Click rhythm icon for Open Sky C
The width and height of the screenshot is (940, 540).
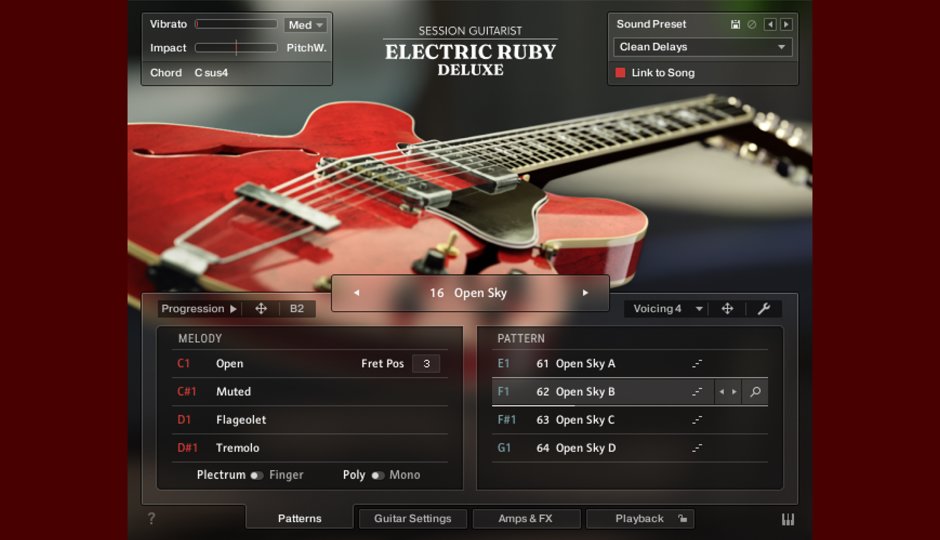coord(697,420)
